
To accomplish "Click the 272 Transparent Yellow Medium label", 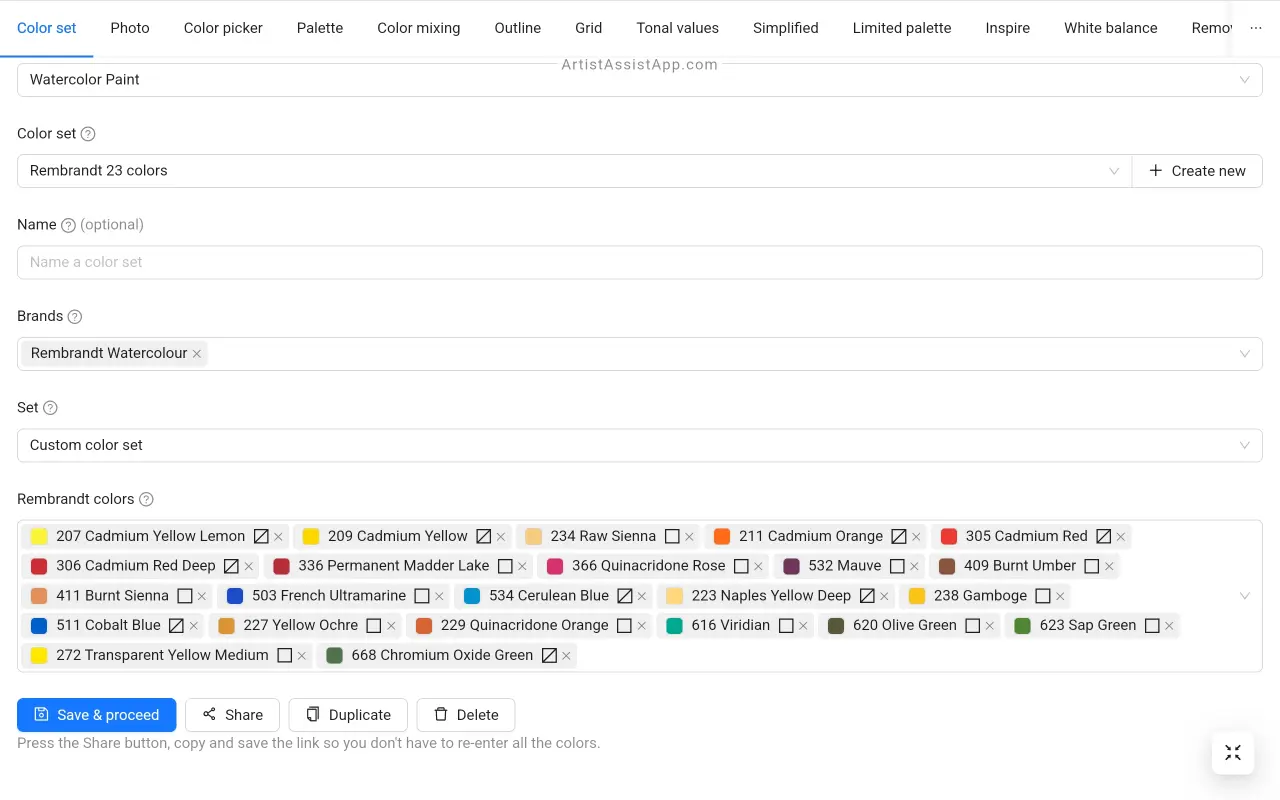I will (x=162, y=656).
